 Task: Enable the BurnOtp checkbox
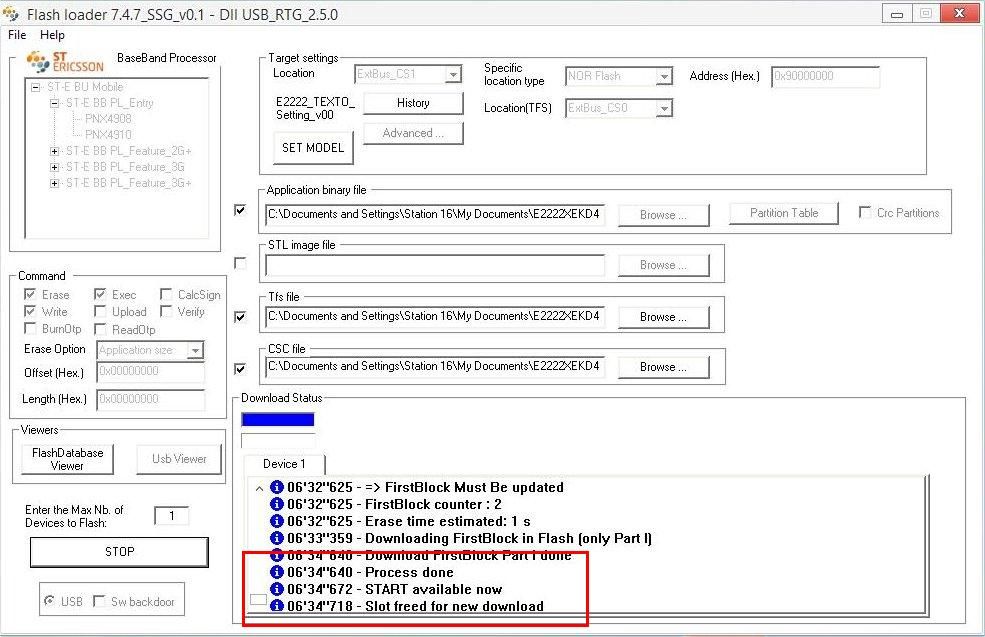point(30,328)
